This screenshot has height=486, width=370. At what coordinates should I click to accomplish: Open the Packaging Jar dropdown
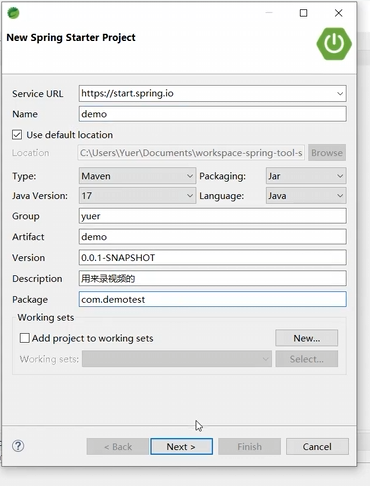(x=306, y=176)
